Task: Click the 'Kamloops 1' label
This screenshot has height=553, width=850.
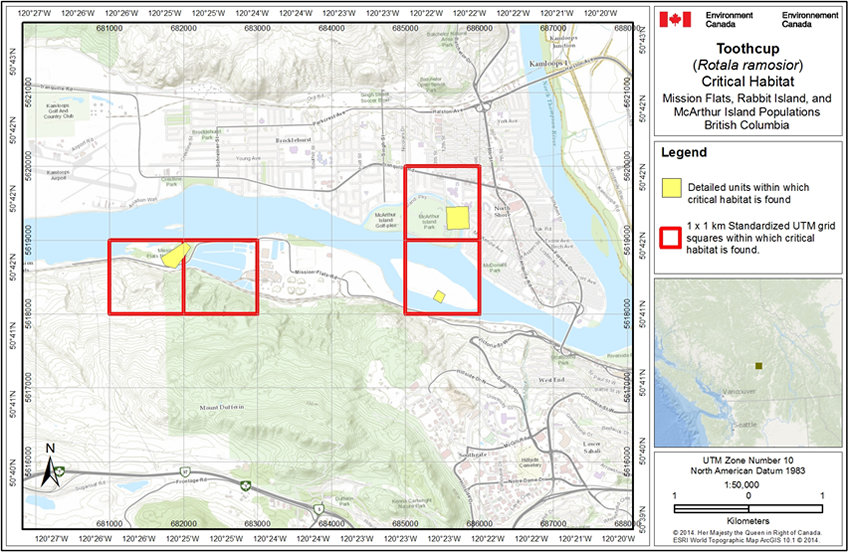Action: [x=548, y=63]
